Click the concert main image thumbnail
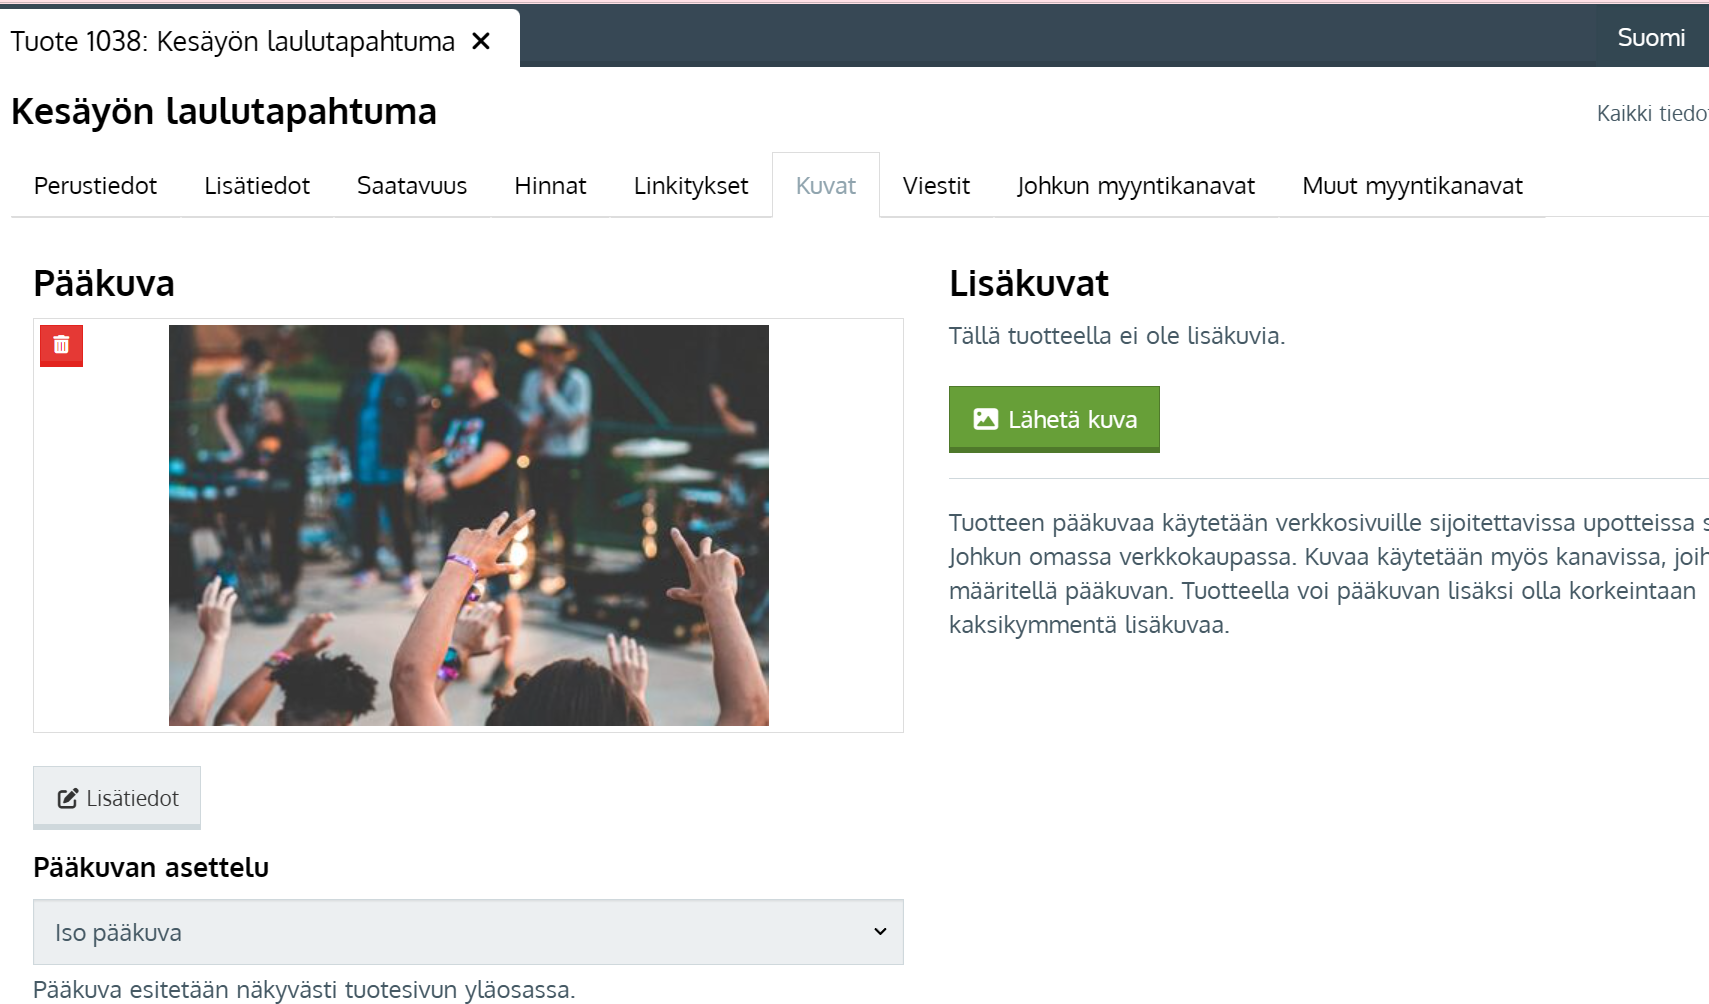Viewport: 1709px width, 1004px height. [x=468, y=525]
